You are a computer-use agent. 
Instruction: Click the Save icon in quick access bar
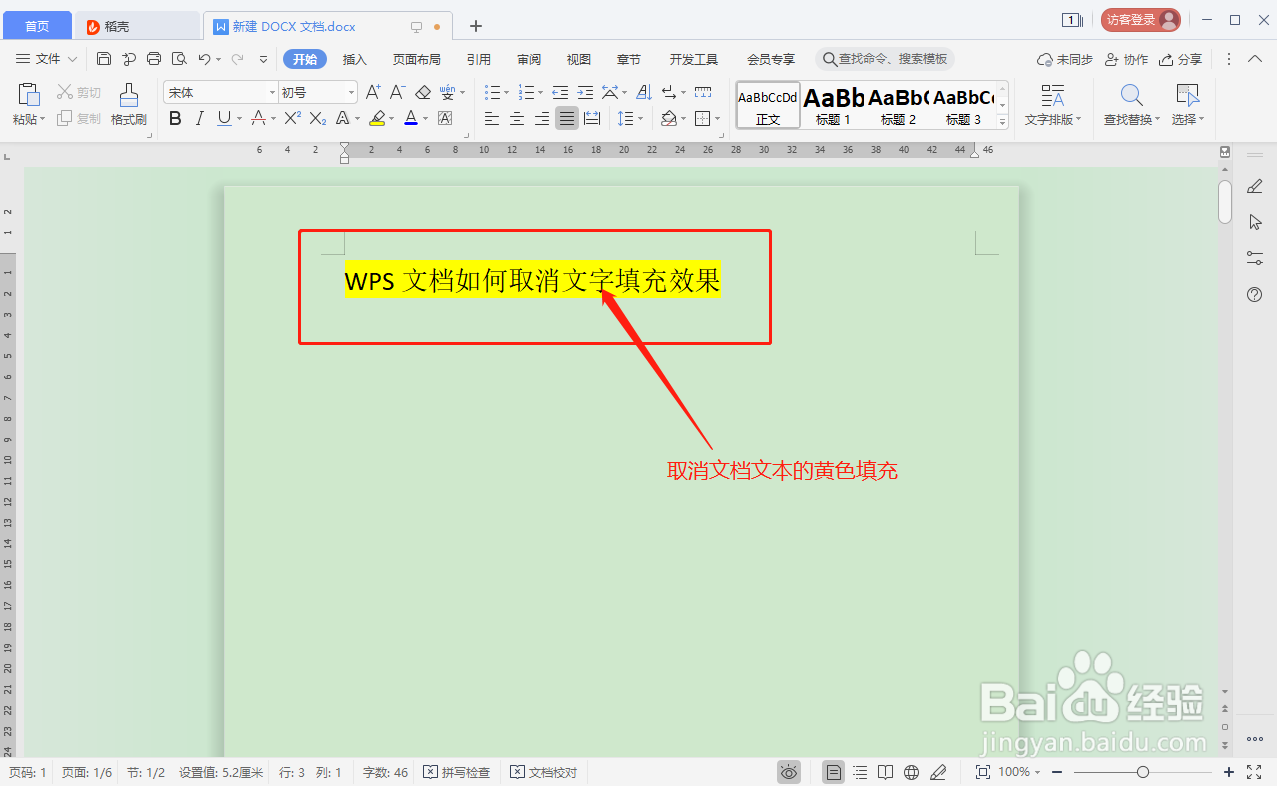click(104, 59)
